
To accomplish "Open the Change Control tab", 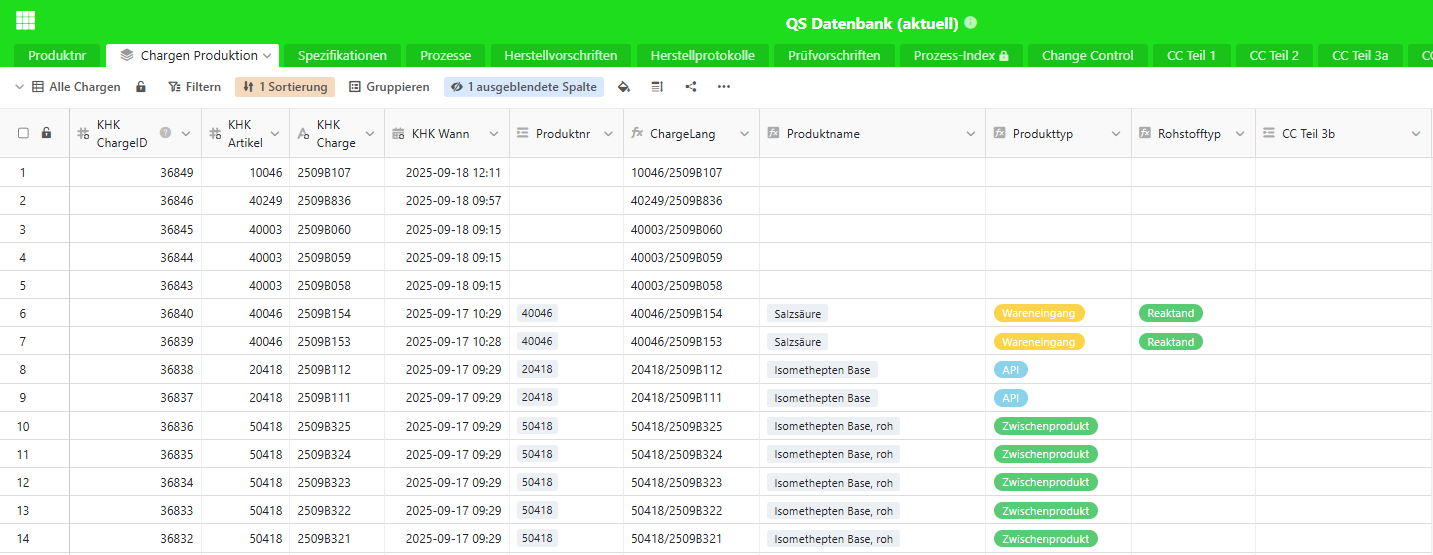I will tap(1087, 56).
